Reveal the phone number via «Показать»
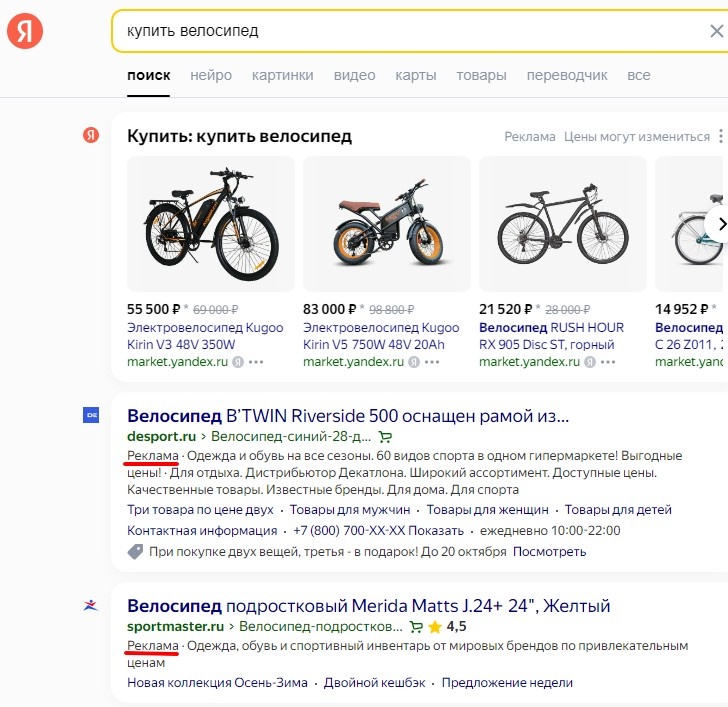This screenshot has width=728, height=707. click(436, 530)
